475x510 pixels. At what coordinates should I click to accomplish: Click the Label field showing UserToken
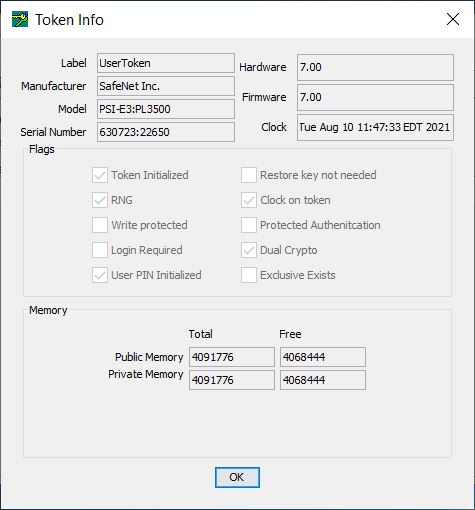click(166, 63)
